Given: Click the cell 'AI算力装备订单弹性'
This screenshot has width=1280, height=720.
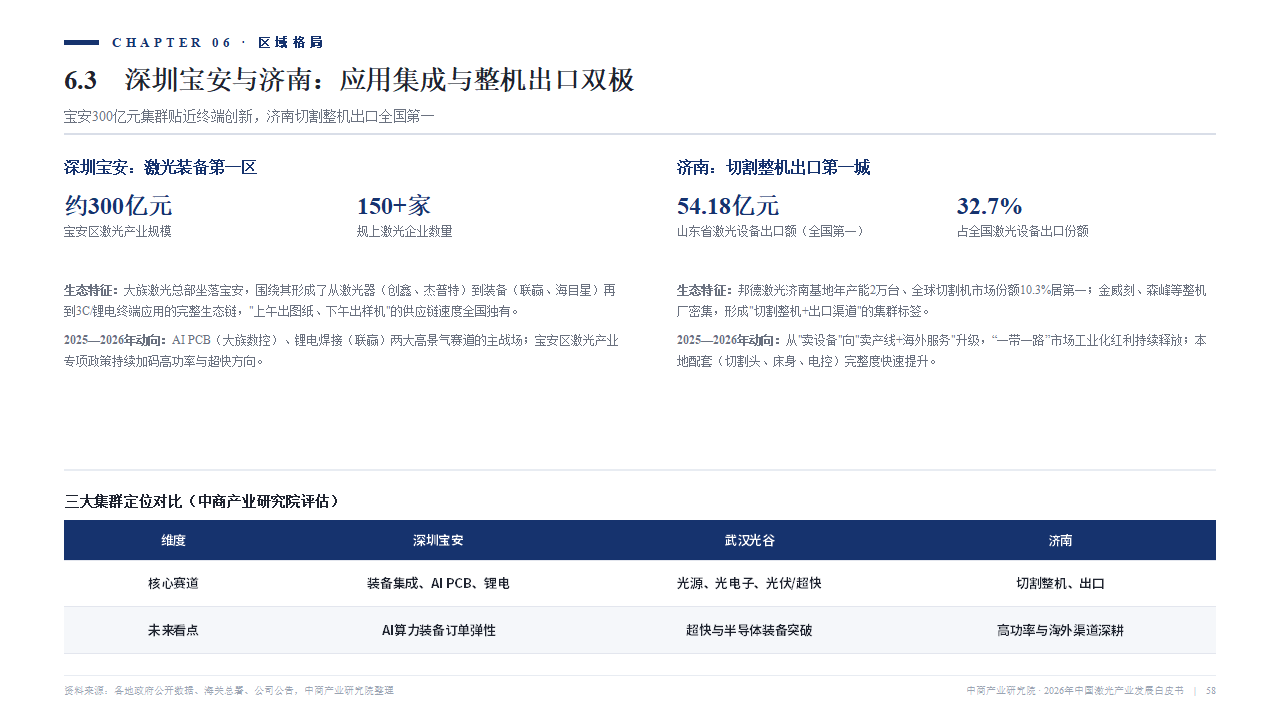Looking at the screenshot, I should [x=438, y=630].
